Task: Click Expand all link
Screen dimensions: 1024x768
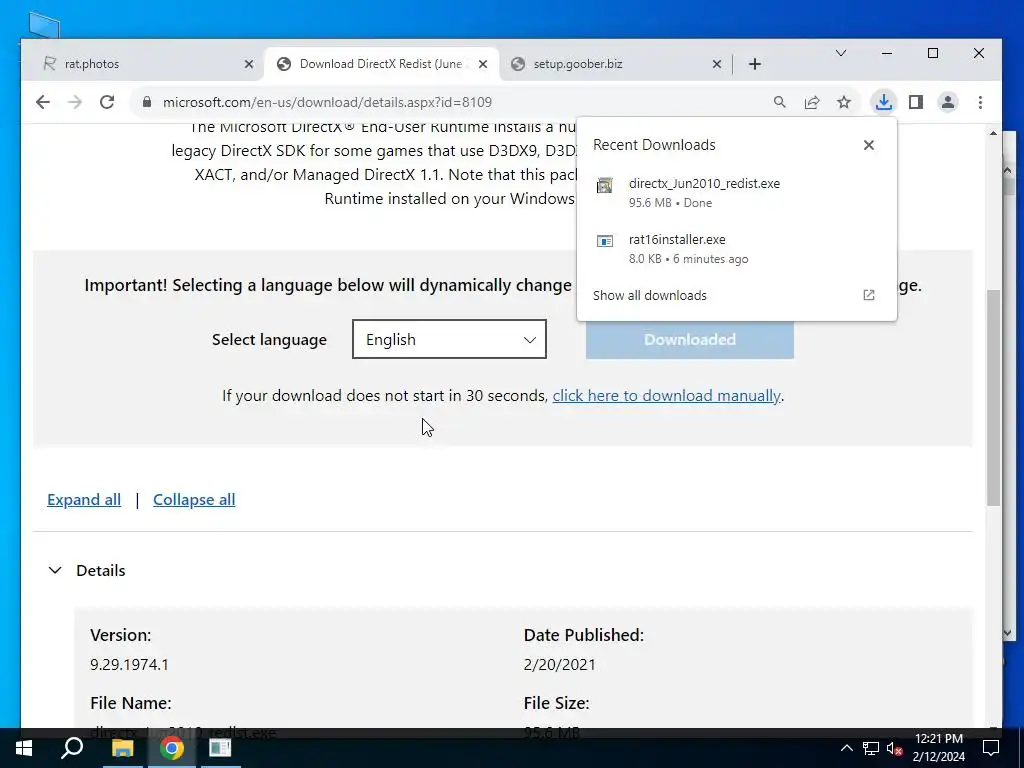Action: pyautogui.click(x=84, y=500)
